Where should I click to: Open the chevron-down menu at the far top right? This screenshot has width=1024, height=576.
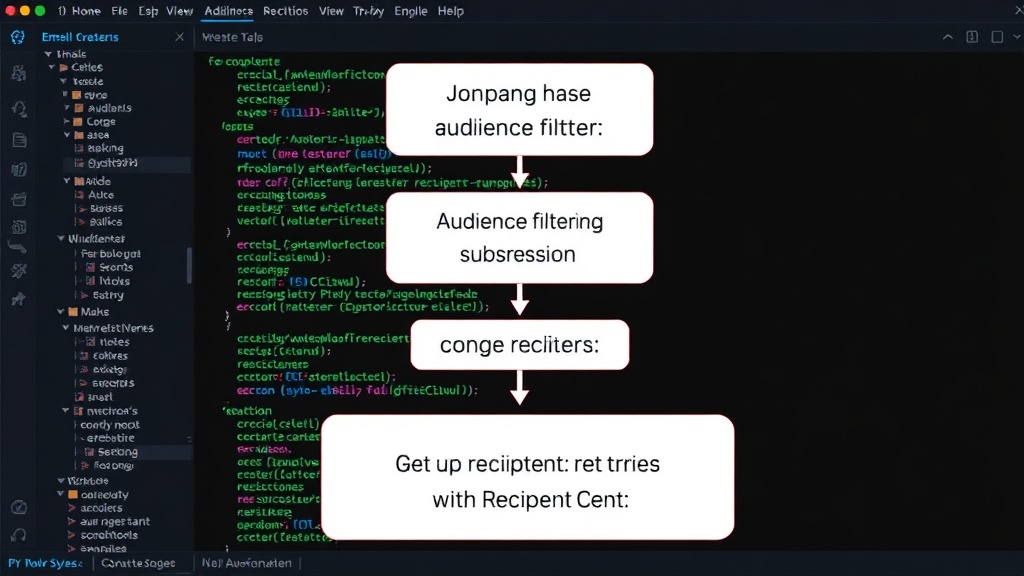[1017, 37]
